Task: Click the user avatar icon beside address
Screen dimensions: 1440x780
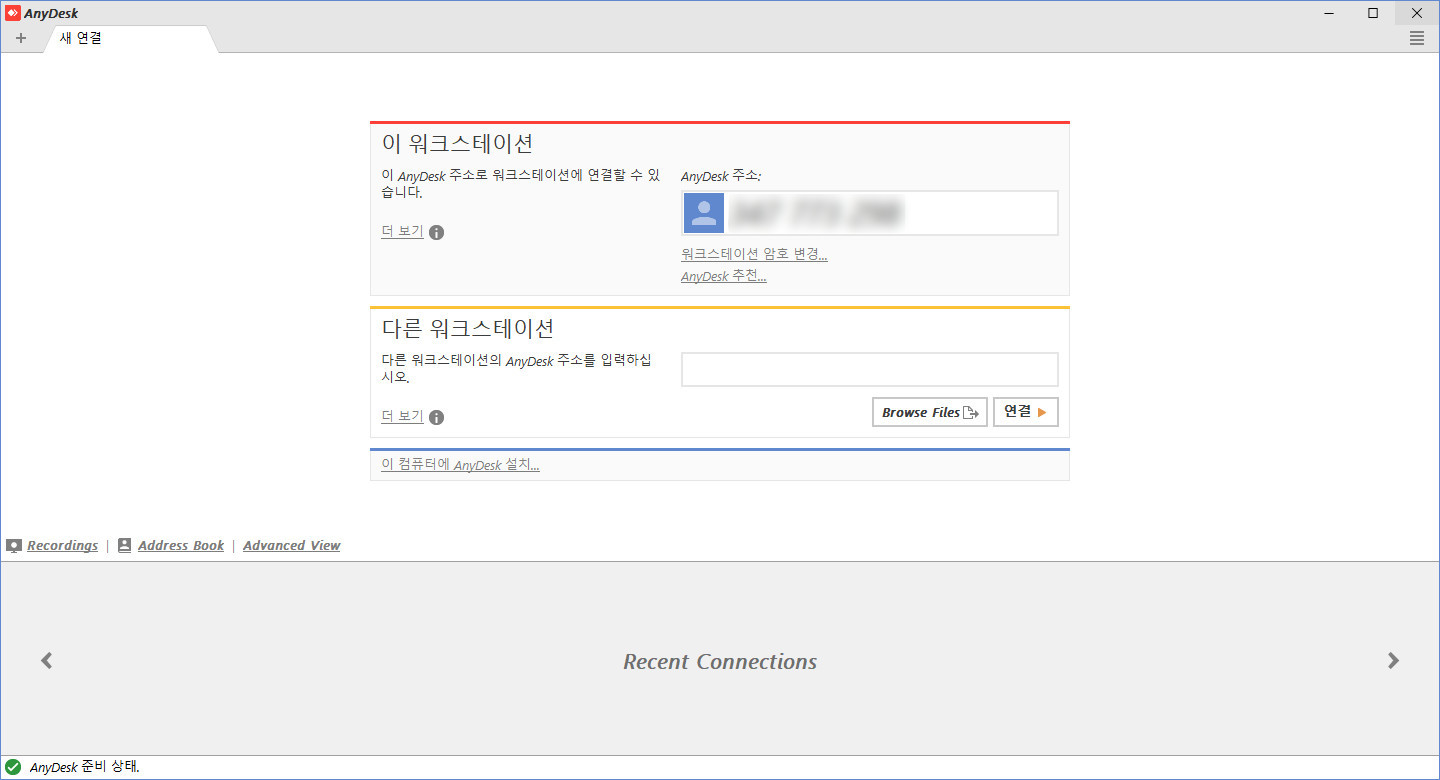Action: (x=704, y=213)
